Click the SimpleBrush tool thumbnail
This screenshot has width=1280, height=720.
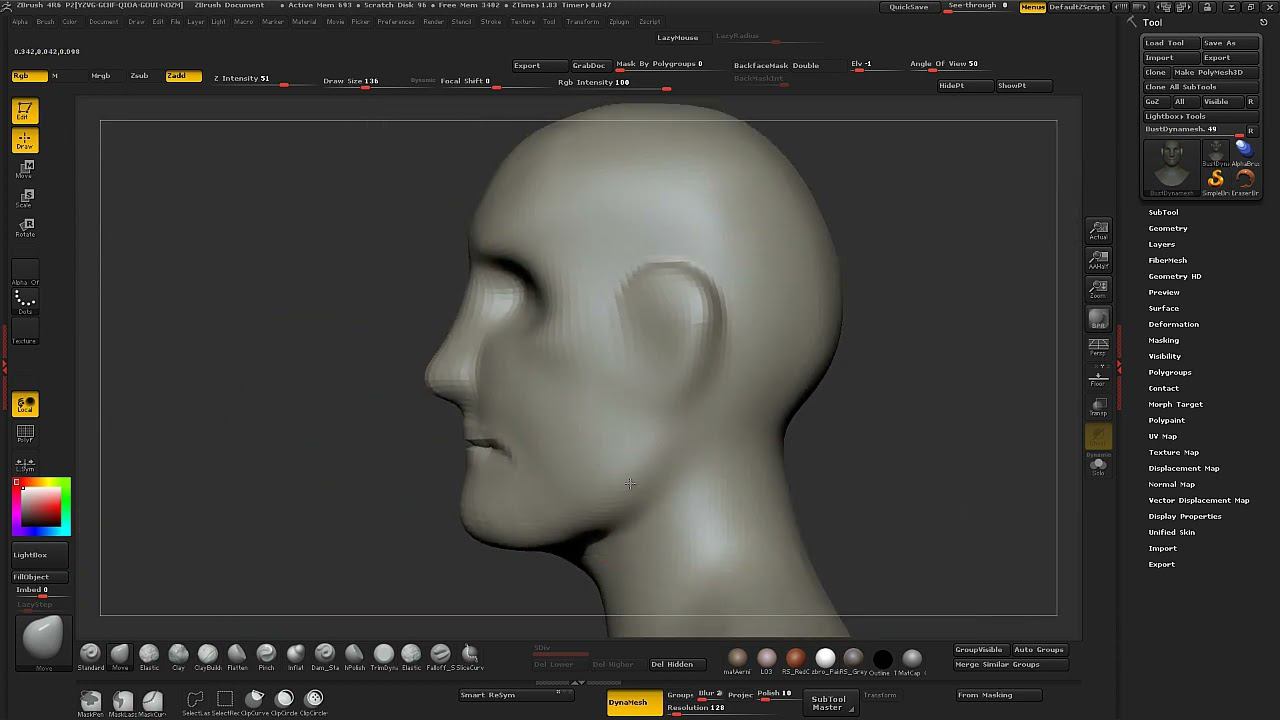click(1216, 180)
